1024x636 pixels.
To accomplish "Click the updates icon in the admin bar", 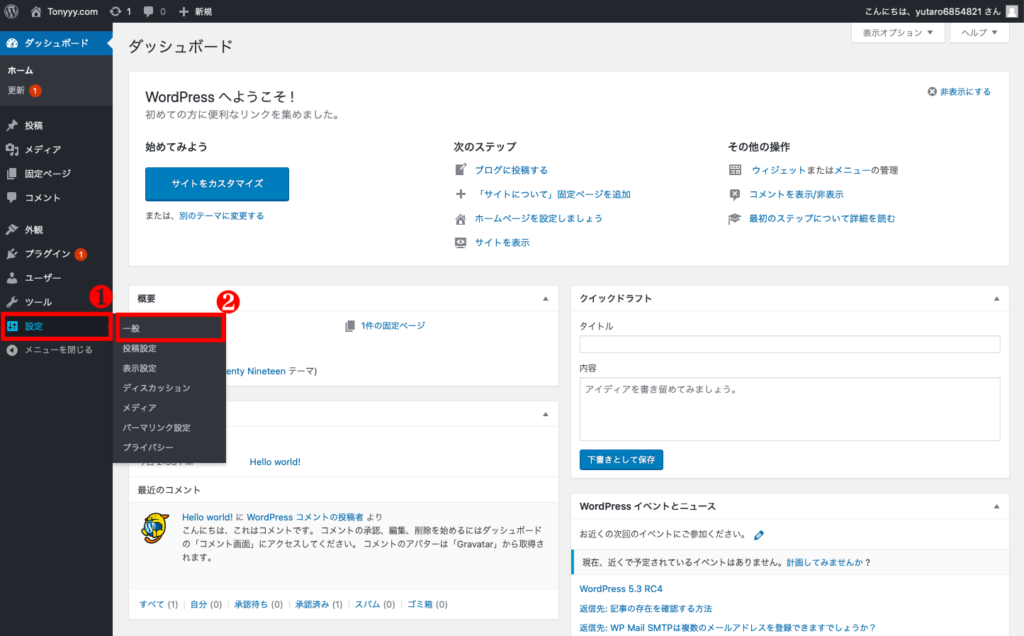I will pyautogui.click(x=116, y=11).
